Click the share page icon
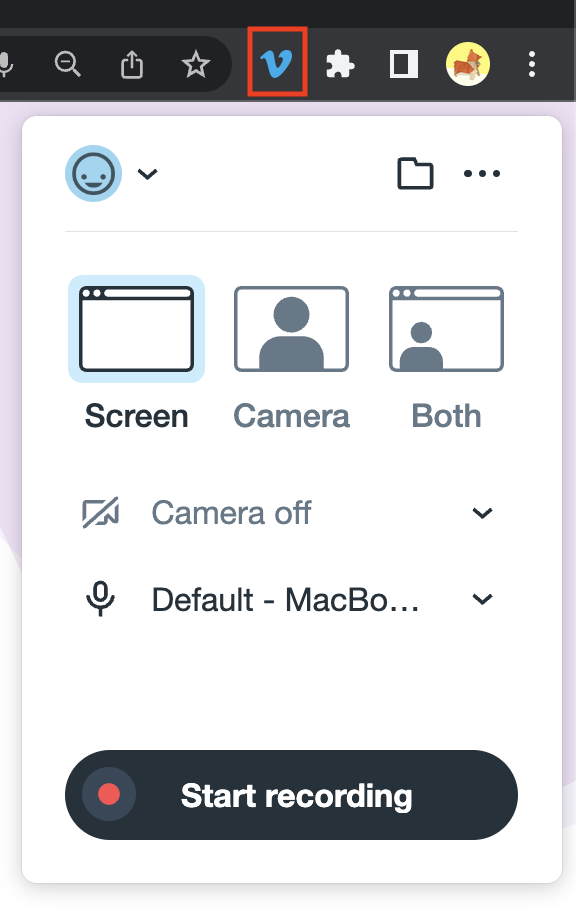This screenshot has height=908, width=576. click(x=132, y=64)
